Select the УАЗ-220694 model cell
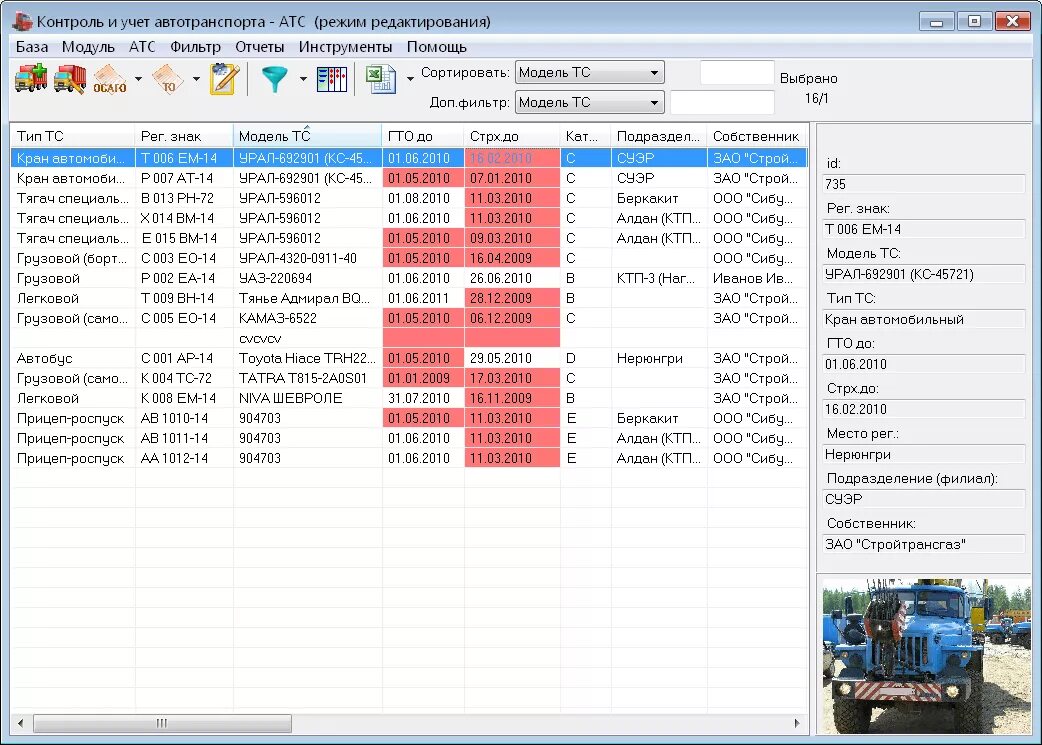This screenshot has height=745, width=1042. click(308, 278)
